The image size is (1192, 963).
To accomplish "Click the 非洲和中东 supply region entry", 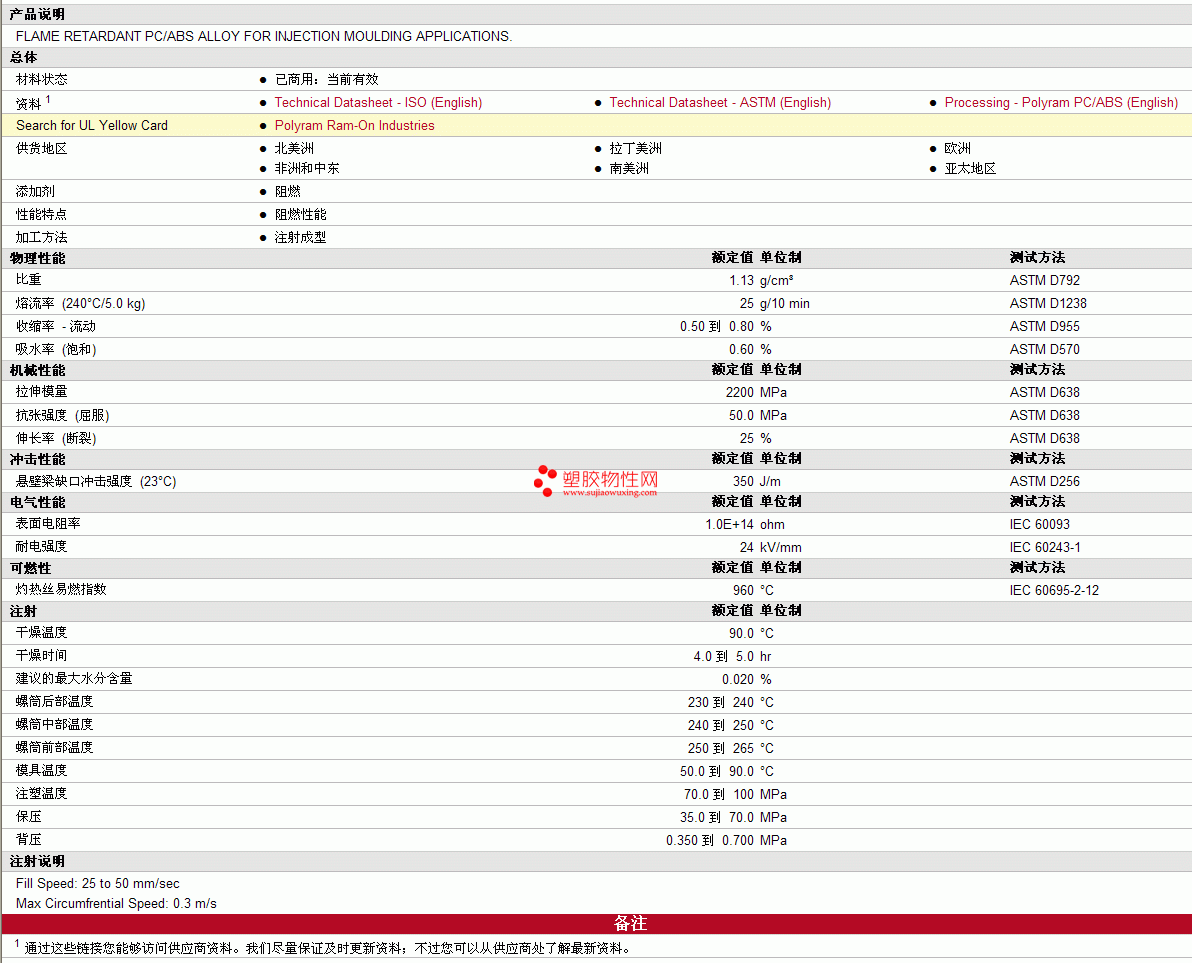I will pos(307,168).
